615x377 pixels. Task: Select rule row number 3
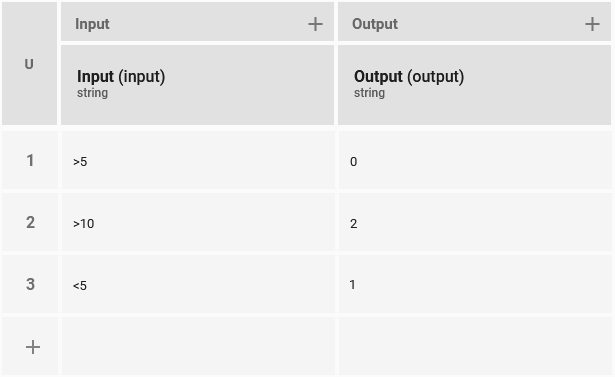pyautogui.click(x=30, y=284)
